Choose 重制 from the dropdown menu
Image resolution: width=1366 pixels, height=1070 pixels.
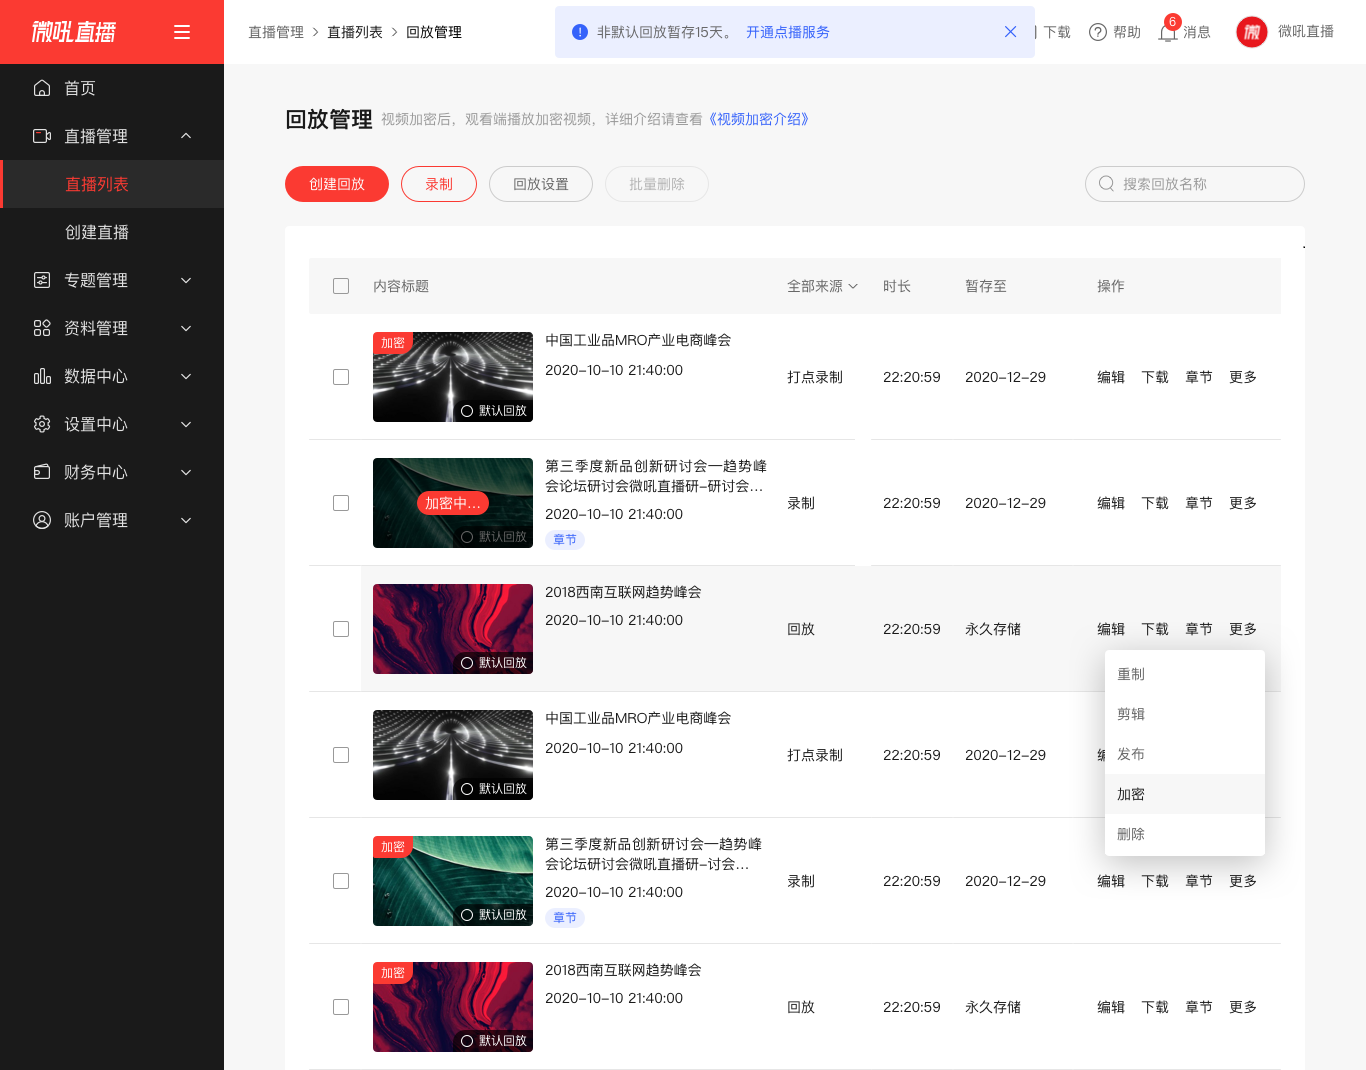pos(1185,674)
